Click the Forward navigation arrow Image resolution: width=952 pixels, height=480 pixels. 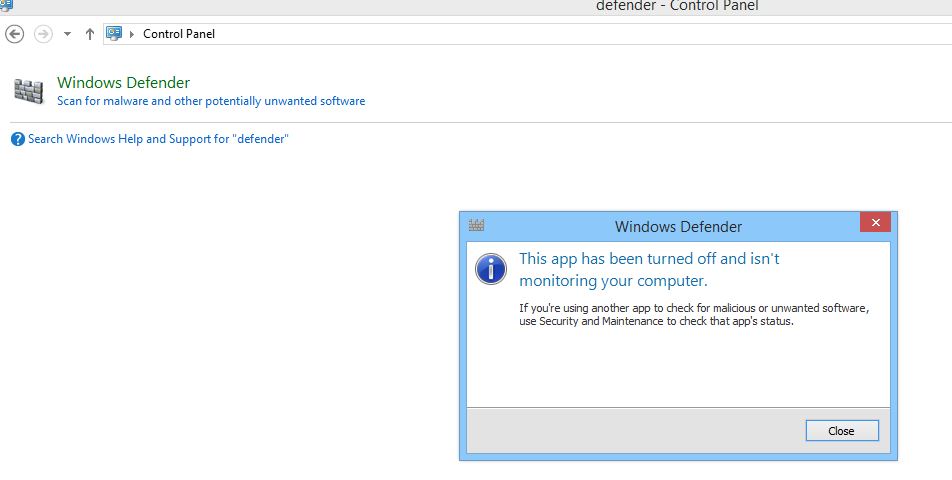click(43, 34)
